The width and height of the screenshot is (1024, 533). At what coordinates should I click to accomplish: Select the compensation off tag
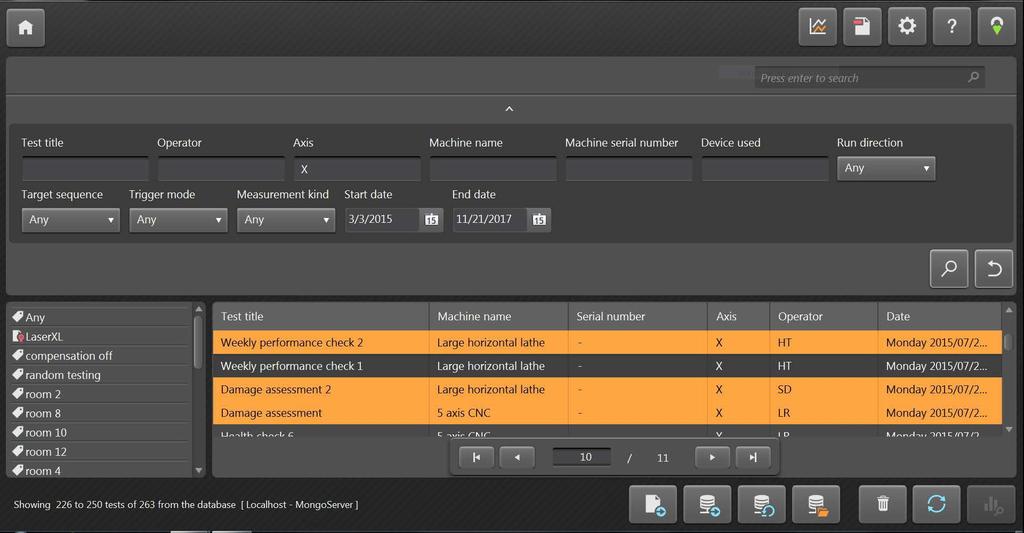pos(101,356)
